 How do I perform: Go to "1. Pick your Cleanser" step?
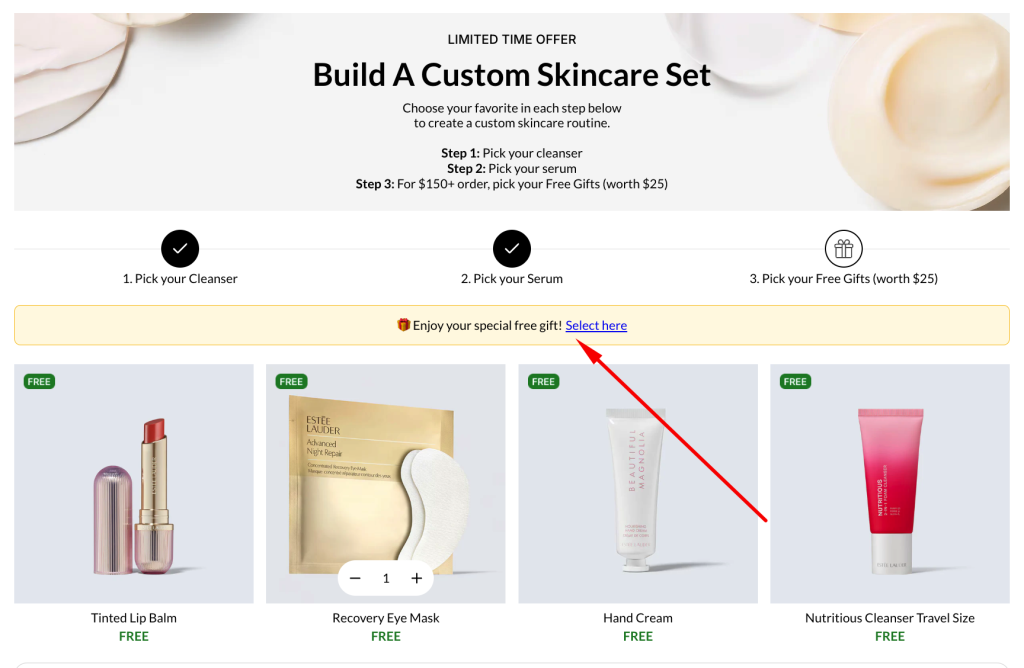[180, 279]
